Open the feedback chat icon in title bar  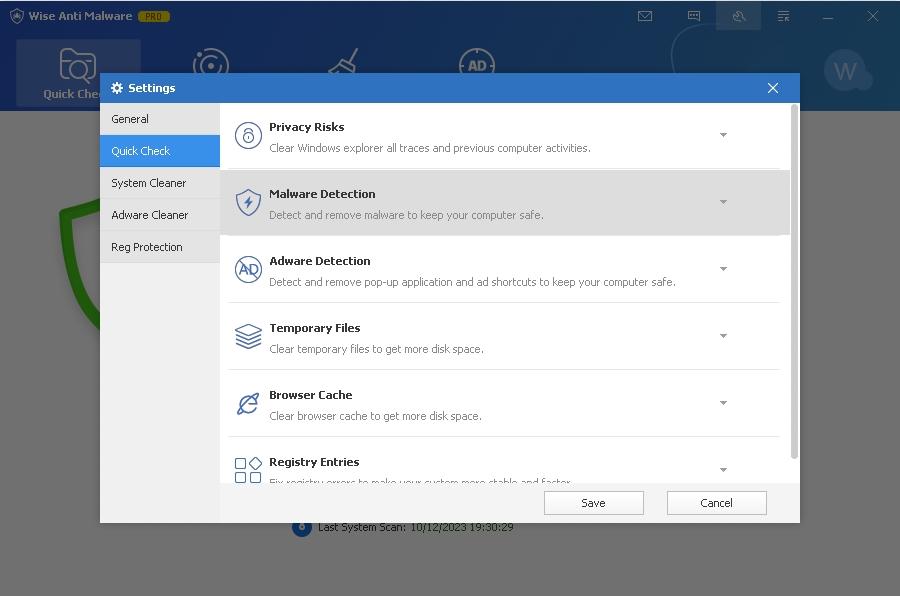(x=694, y=16)
